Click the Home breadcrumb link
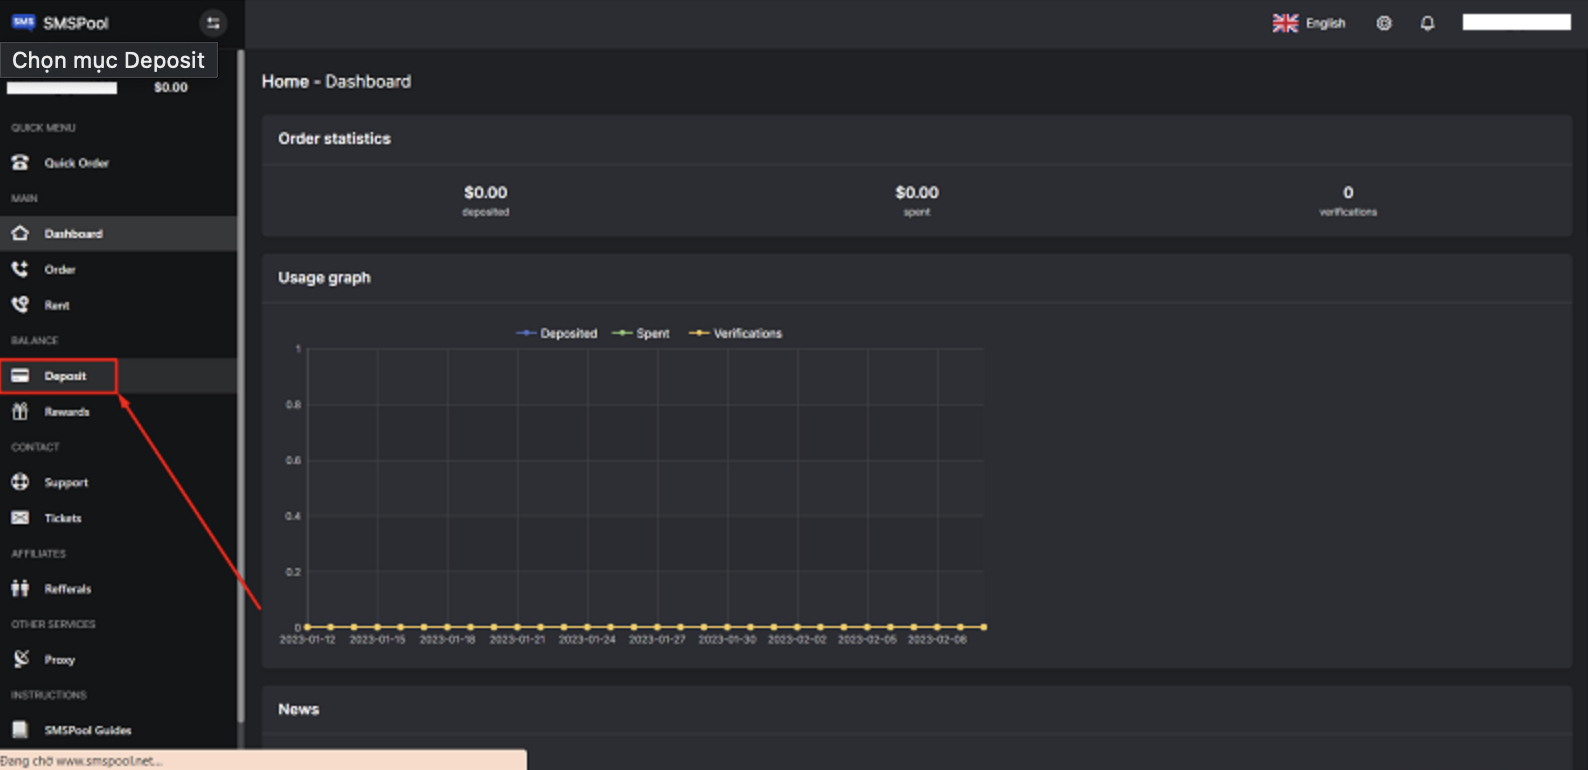The image size is (1588, 770). click(x=285, y=82)
